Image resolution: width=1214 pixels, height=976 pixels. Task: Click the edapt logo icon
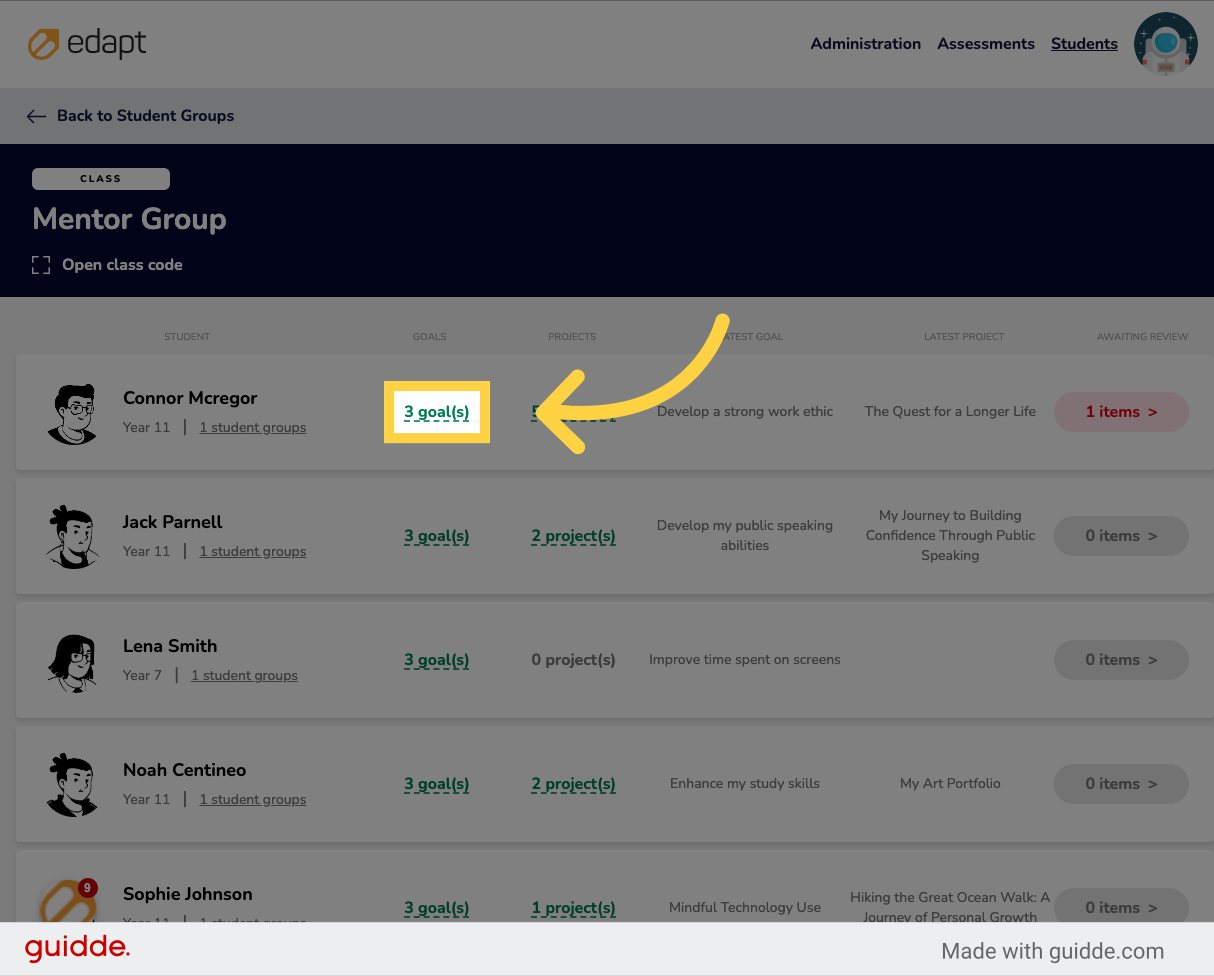click(44, 44)
